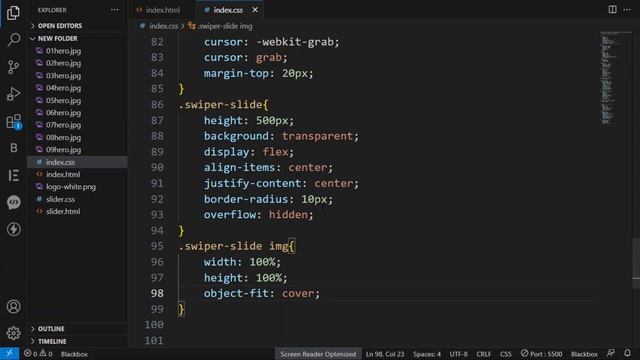
Task: Click the '.swiper-slide img{' selector text
Action: (x=237, y=246)
